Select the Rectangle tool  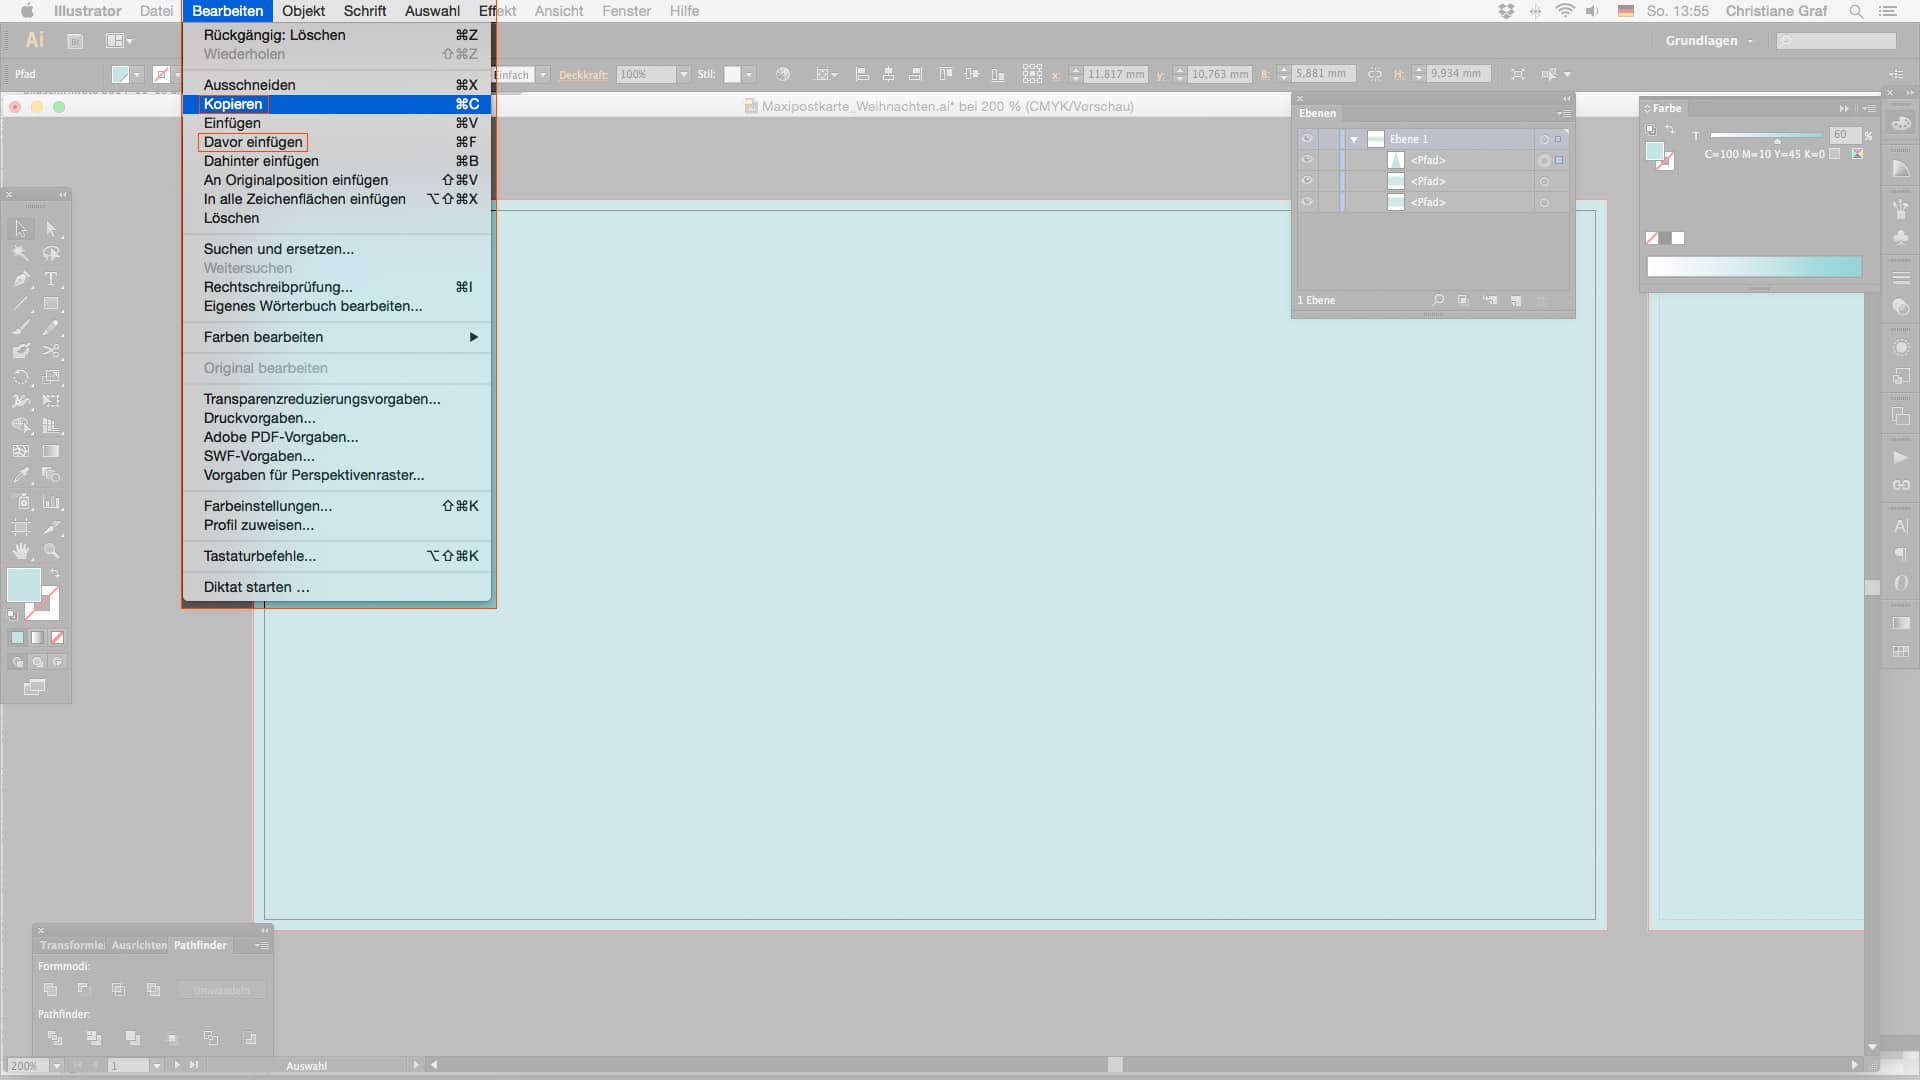coord(51,304)
